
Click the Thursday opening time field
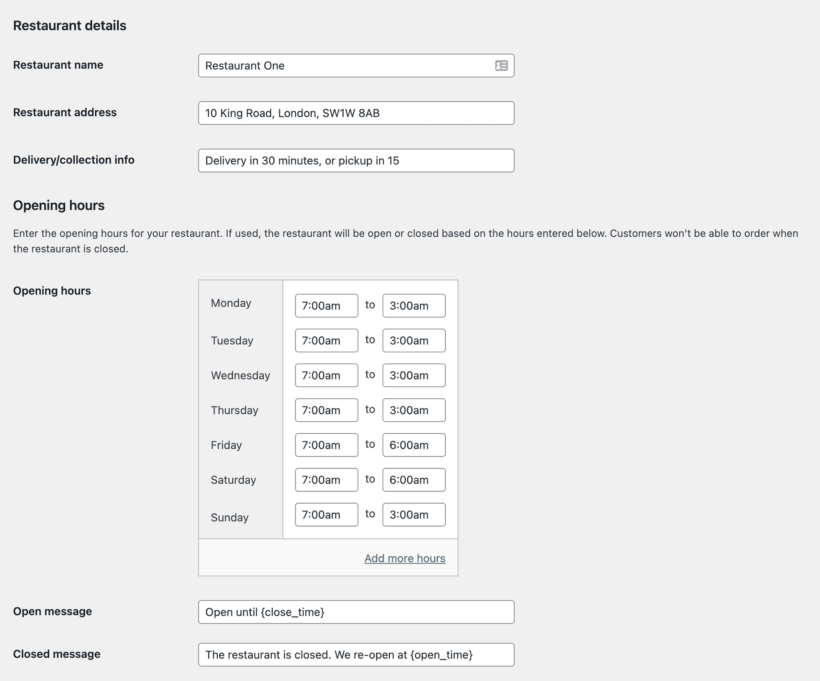(x=326, y=409)
